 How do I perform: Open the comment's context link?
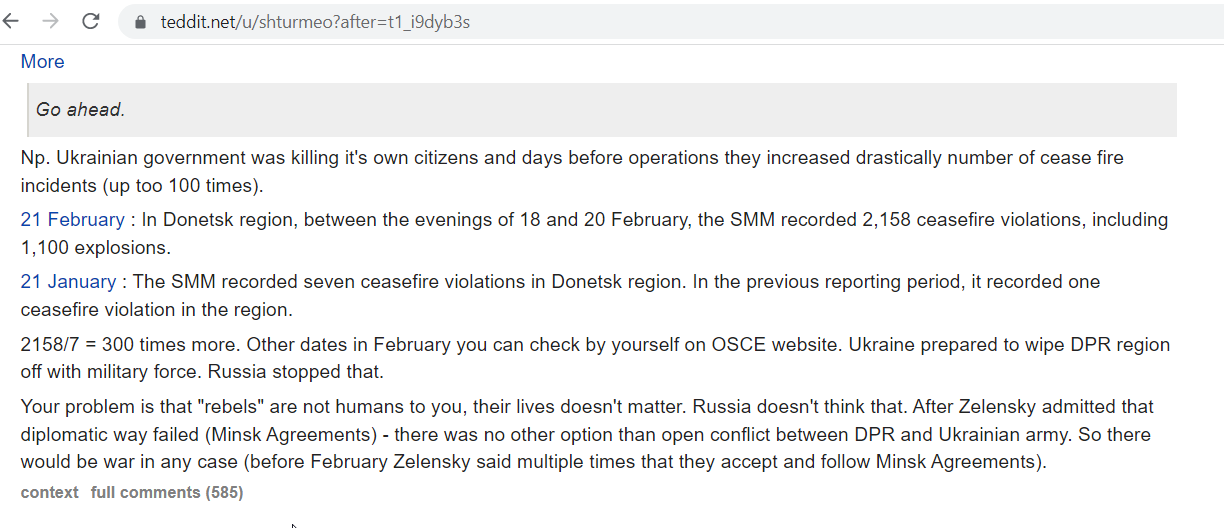[49, 492]
